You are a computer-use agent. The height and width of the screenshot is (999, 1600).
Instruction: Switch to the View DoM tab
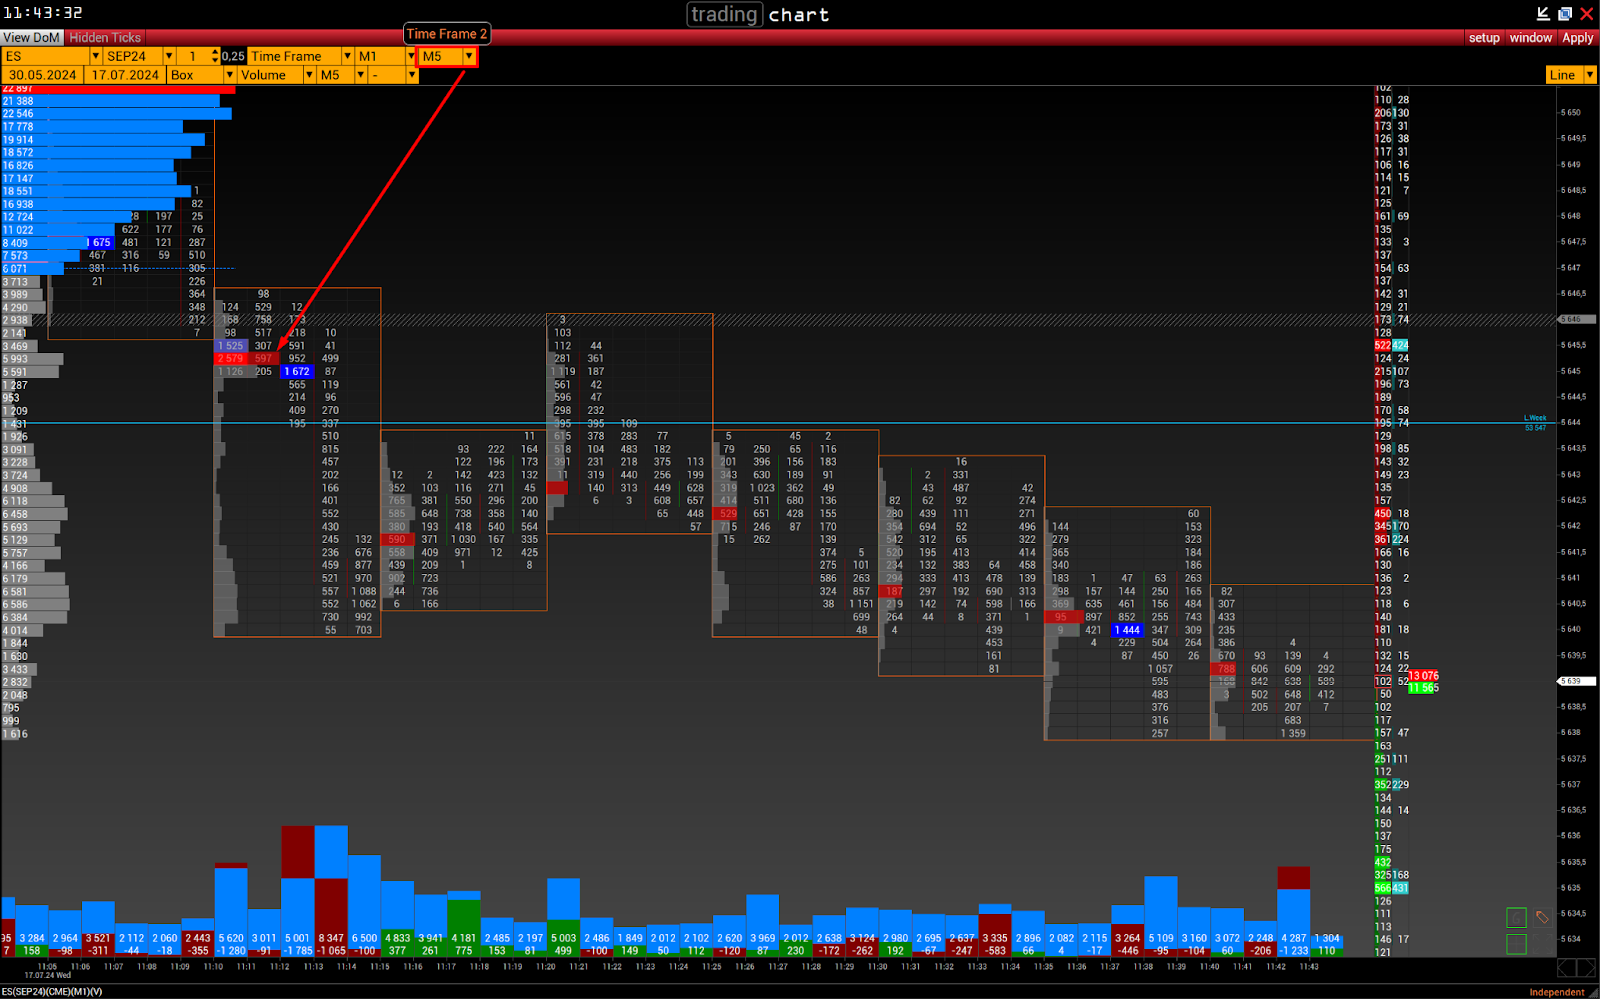32,37
